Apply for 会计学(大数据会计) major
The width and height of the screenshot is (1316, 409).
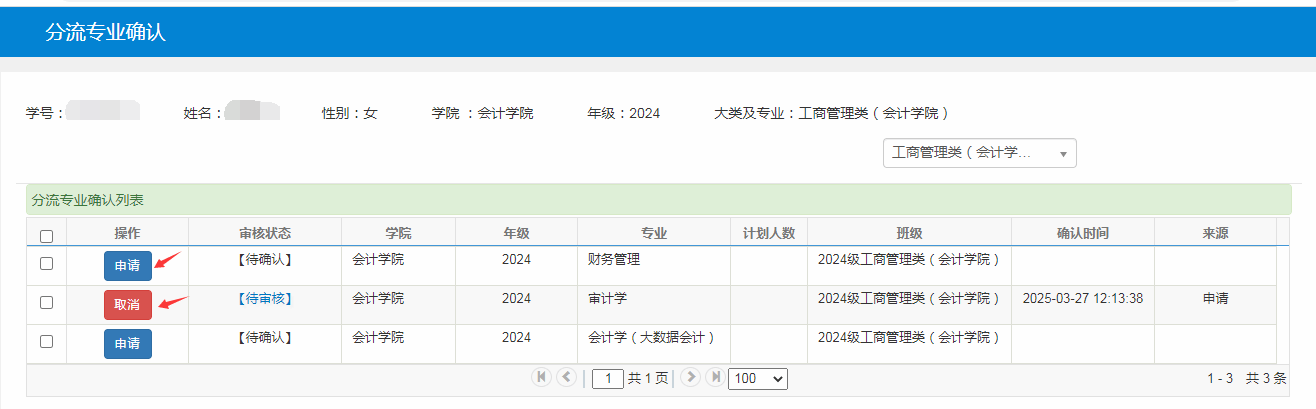128,344
